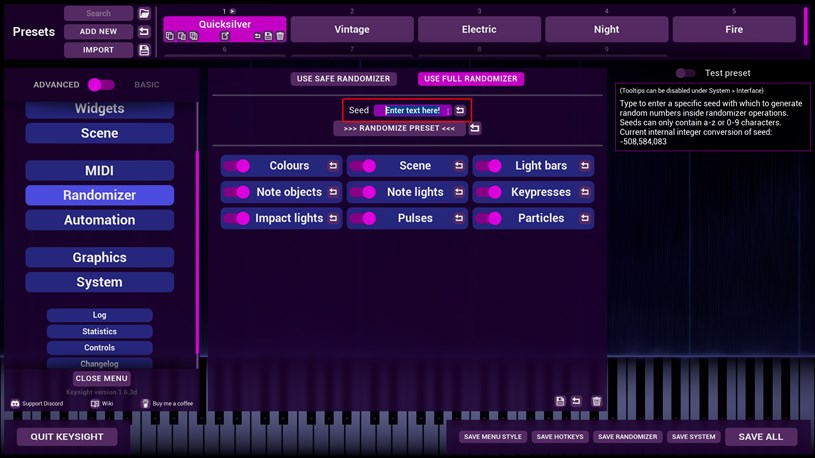The width and height of the screenshot is (815, 458).
Task: Toggle the Light bars randomizer switch
Action: click(489, 166)
